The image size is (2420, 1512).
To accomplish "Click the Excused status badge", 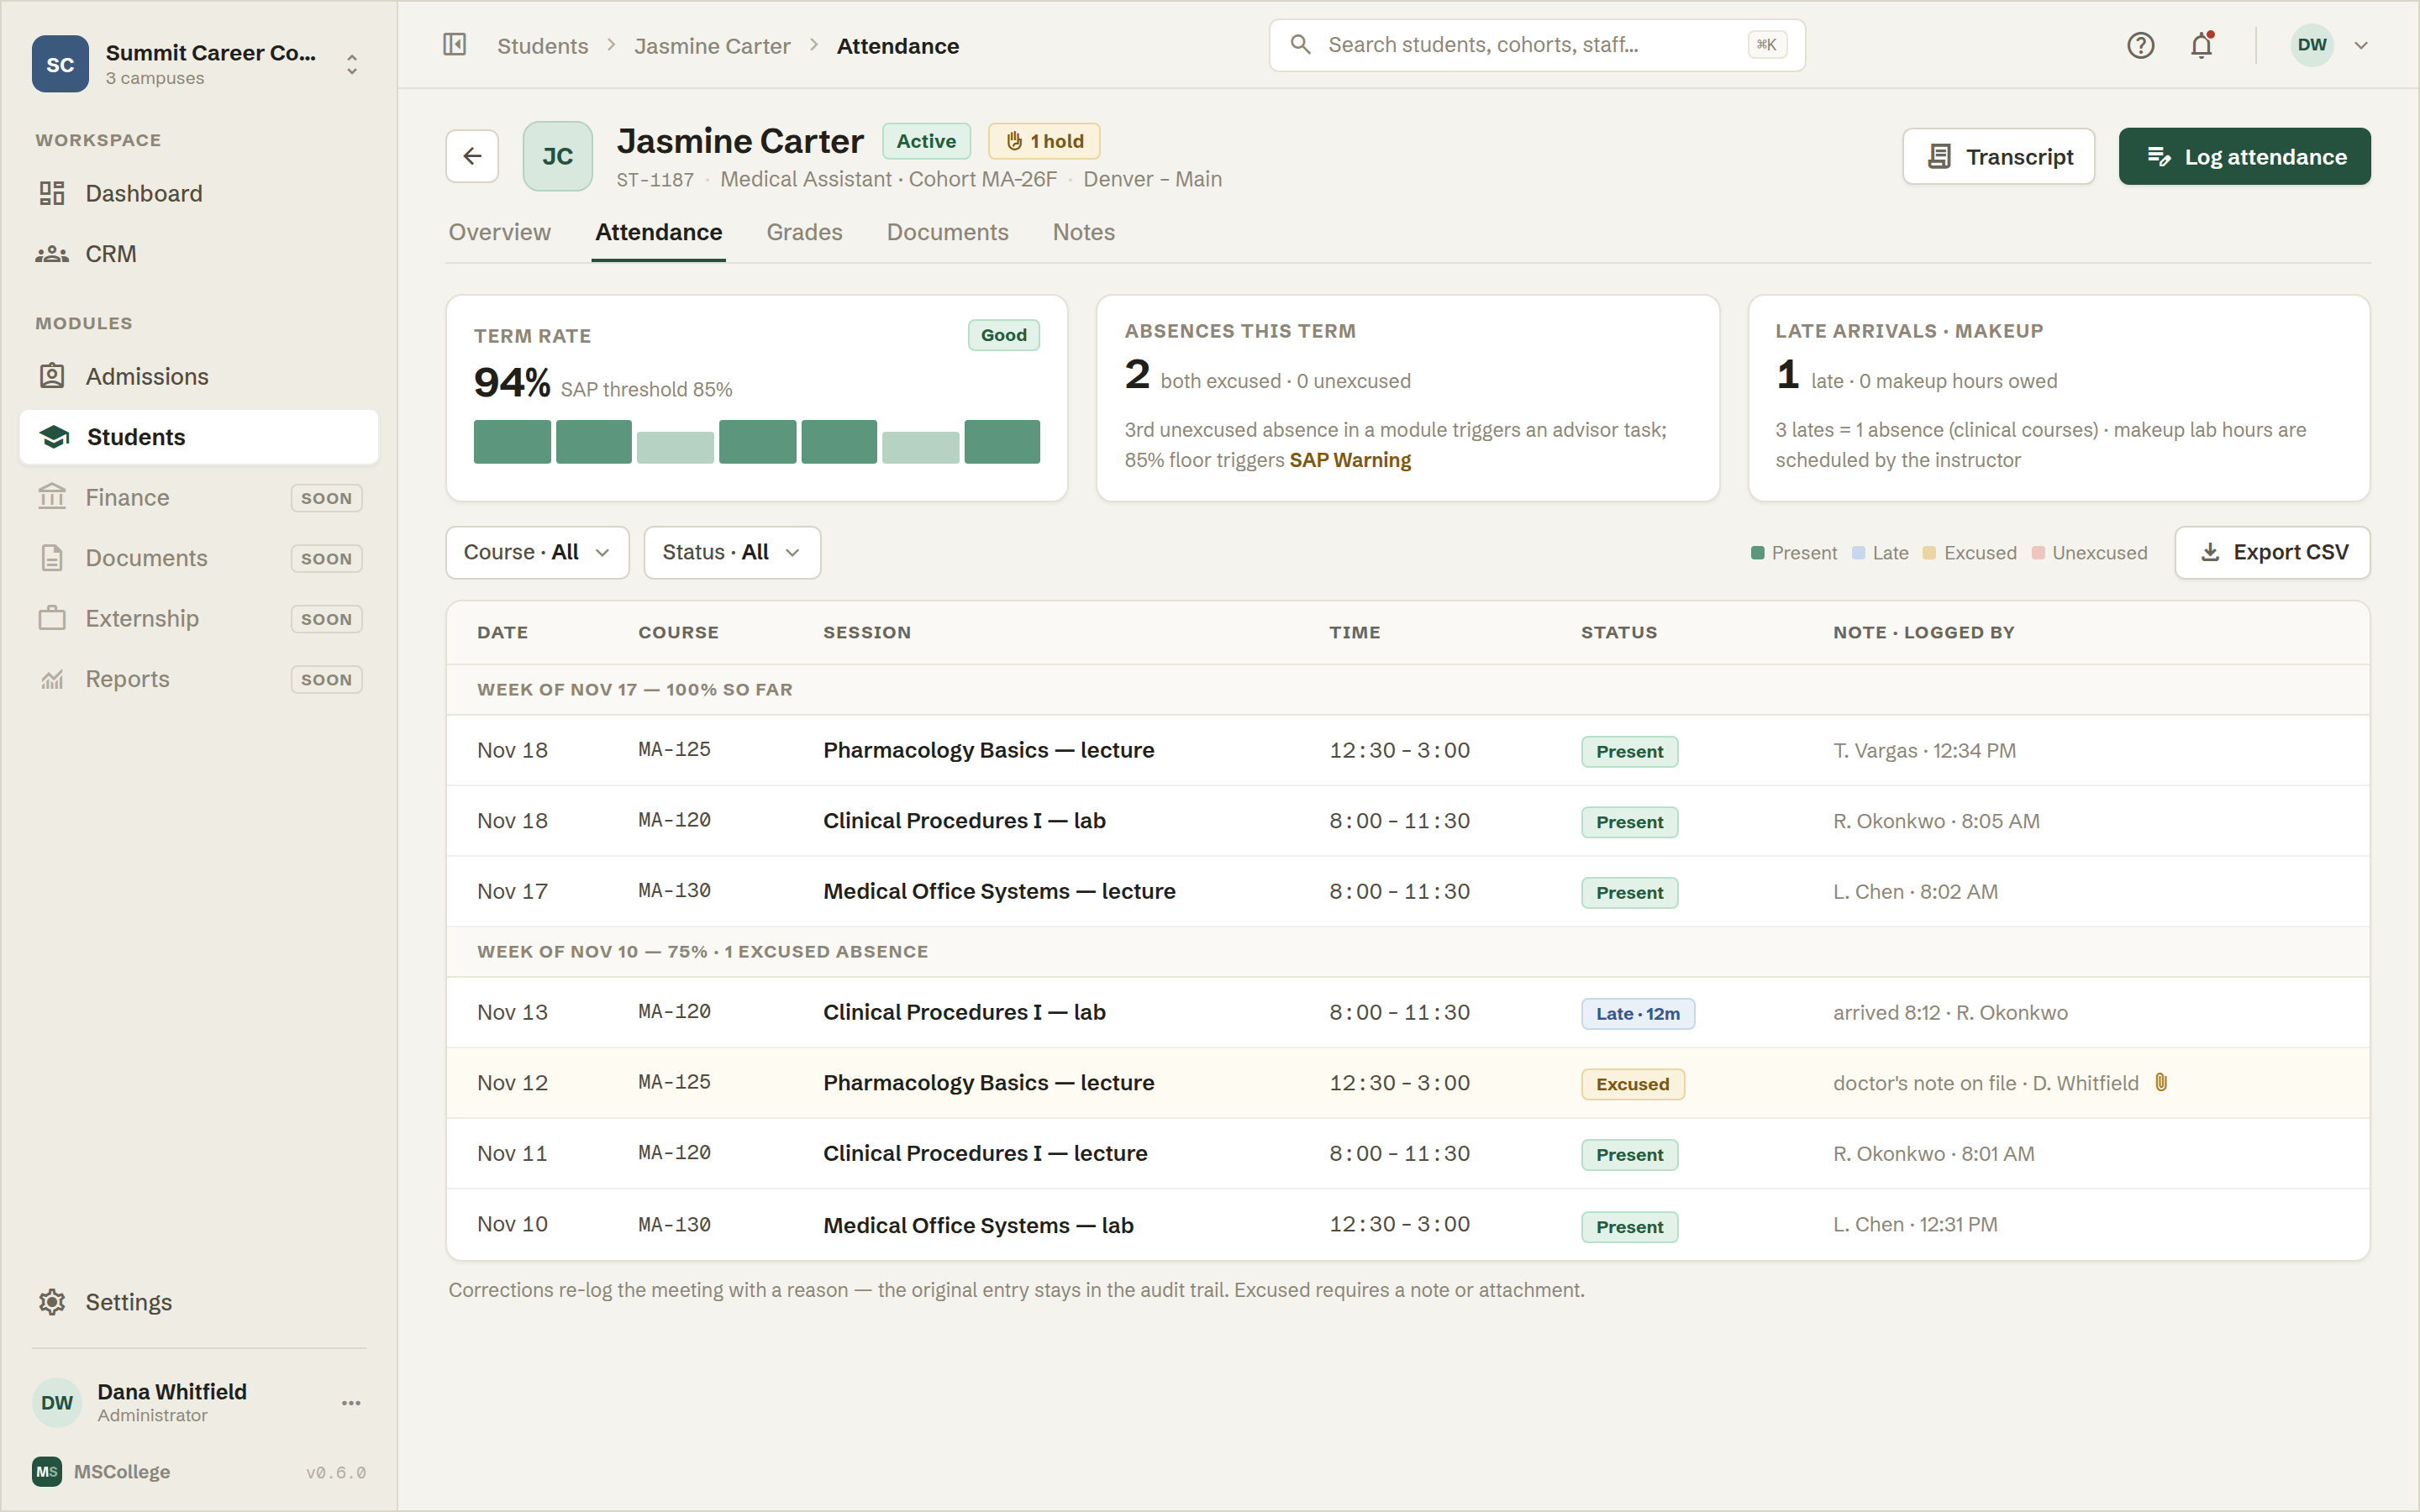I will click(1632, 1084).
